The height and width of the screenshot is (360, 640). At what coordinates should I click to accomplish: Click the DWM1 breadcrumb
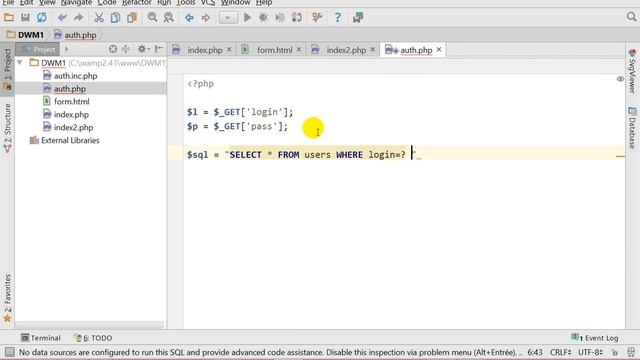tap(25, 35)
